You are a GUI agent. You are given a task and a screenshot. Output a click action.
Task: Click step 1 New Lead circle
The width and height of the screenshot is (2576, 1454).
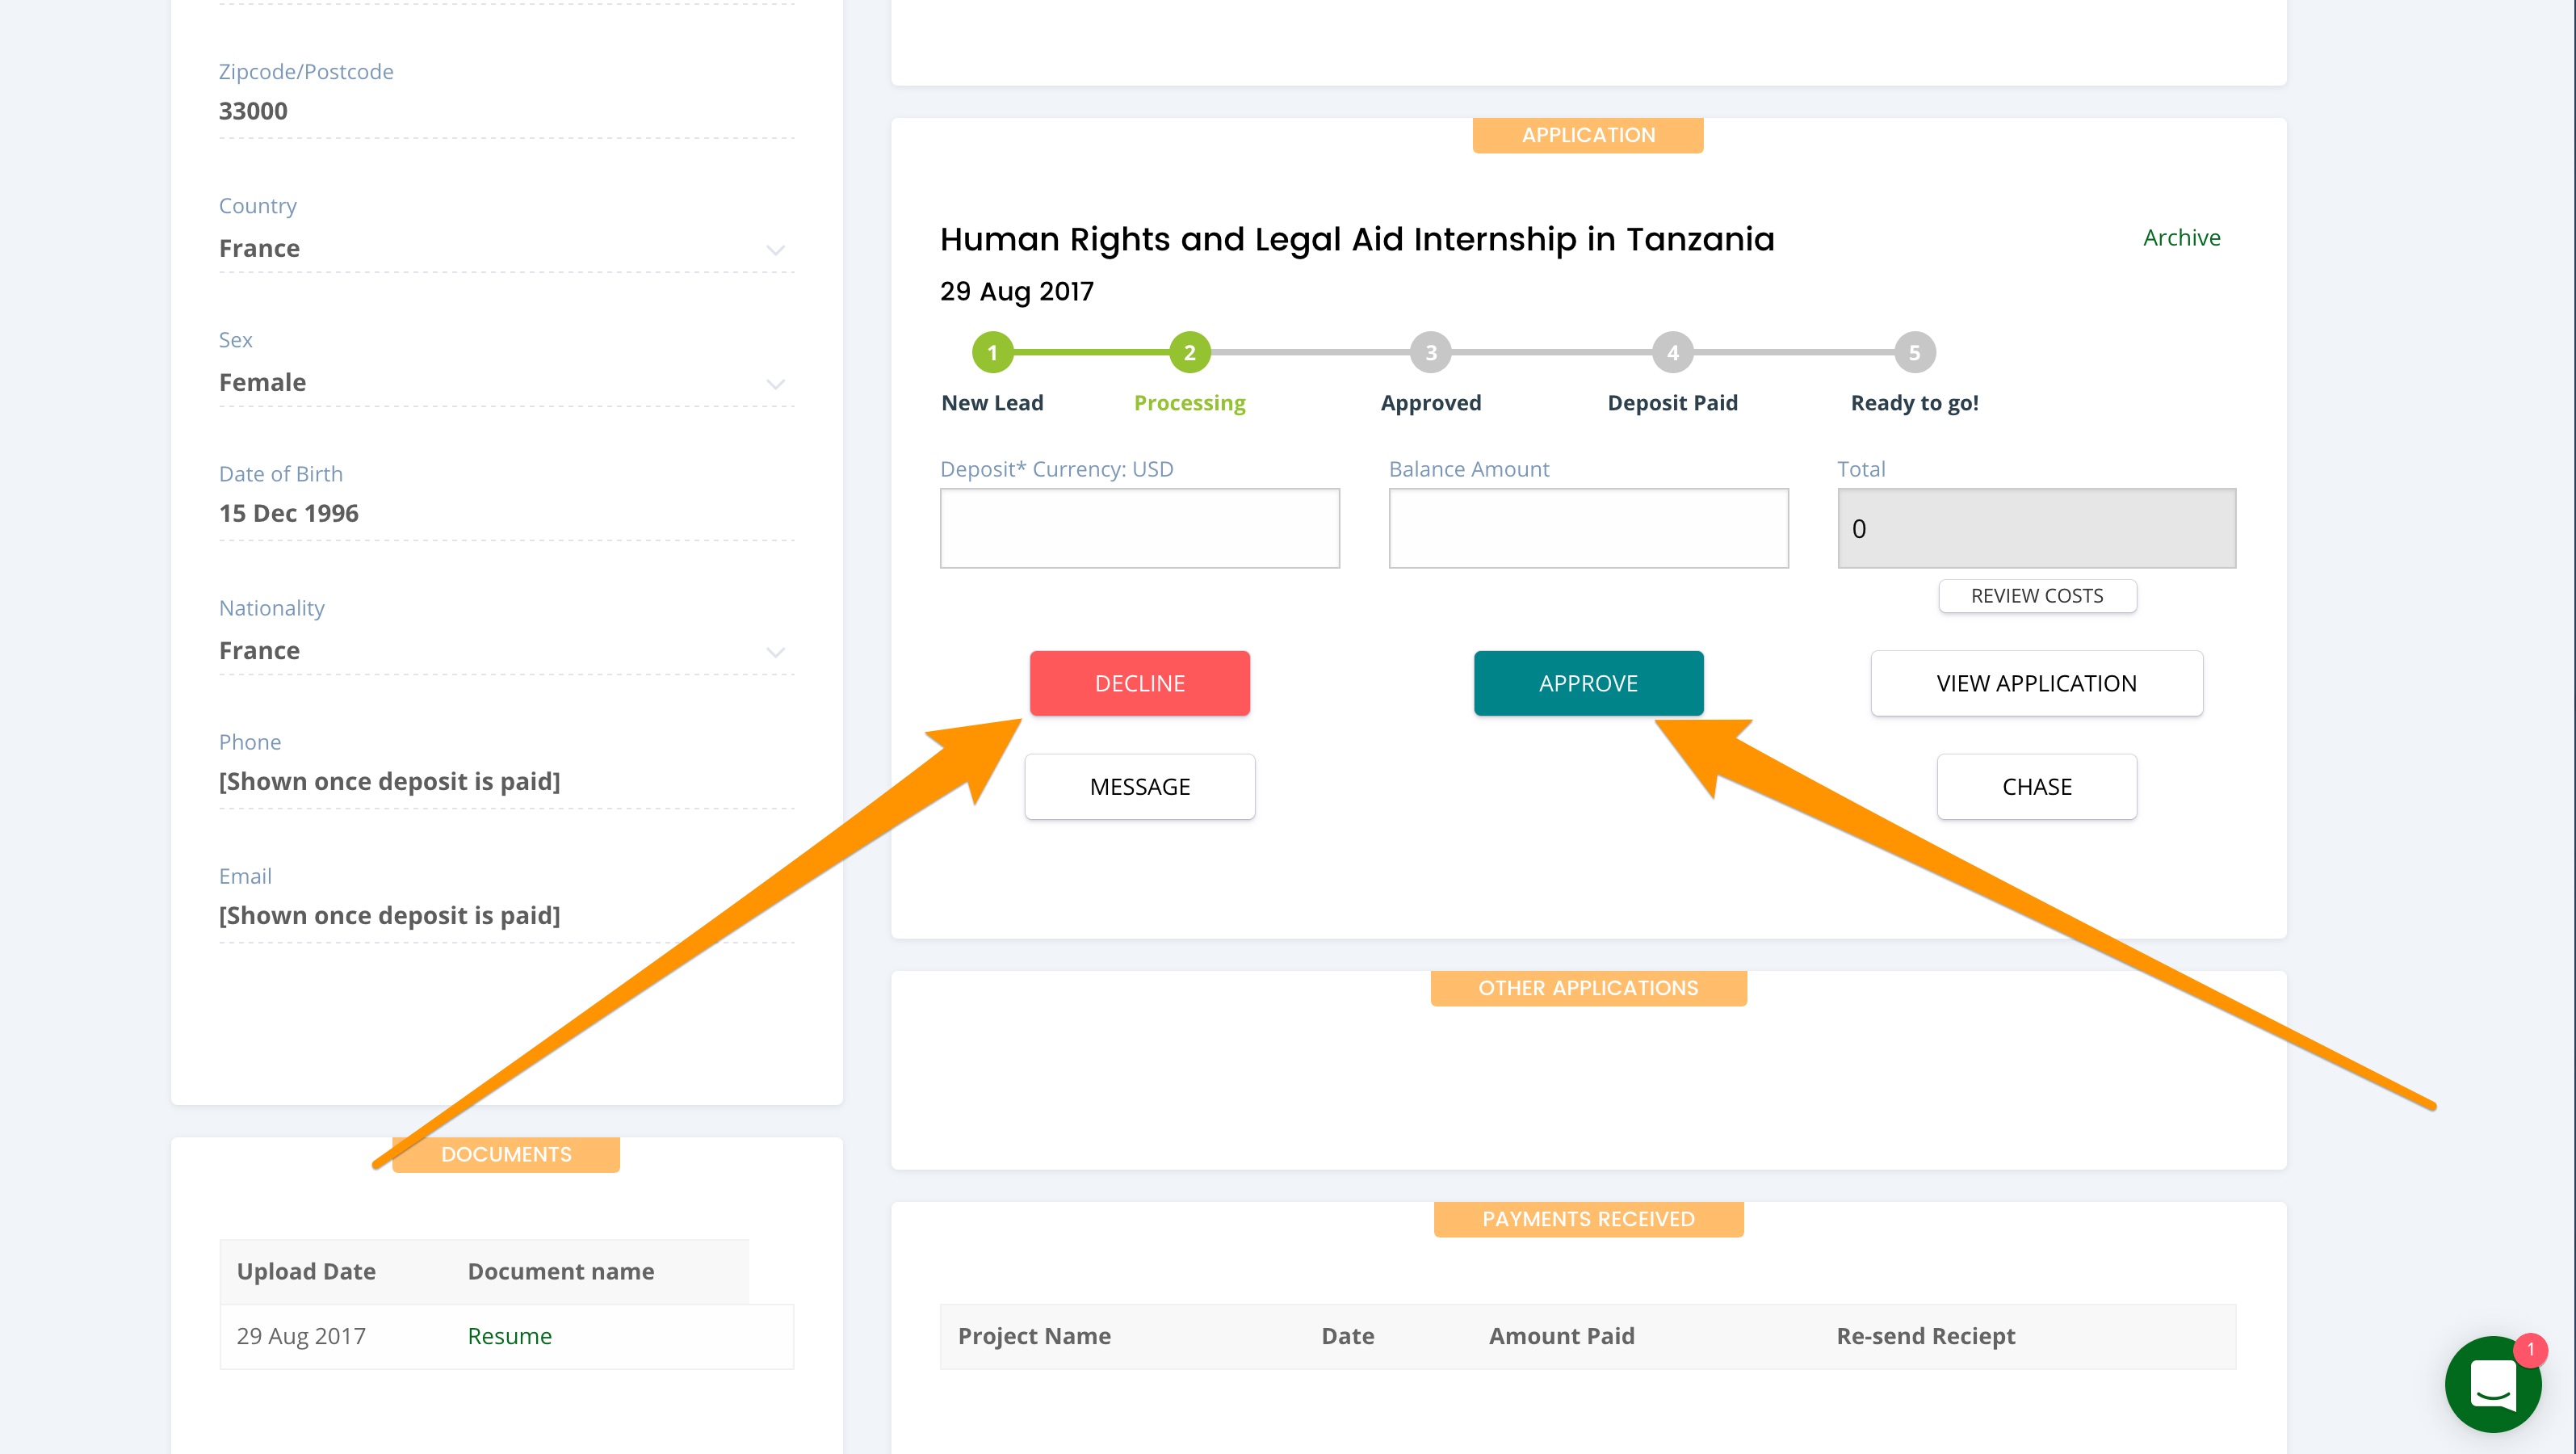pos(992,352)
